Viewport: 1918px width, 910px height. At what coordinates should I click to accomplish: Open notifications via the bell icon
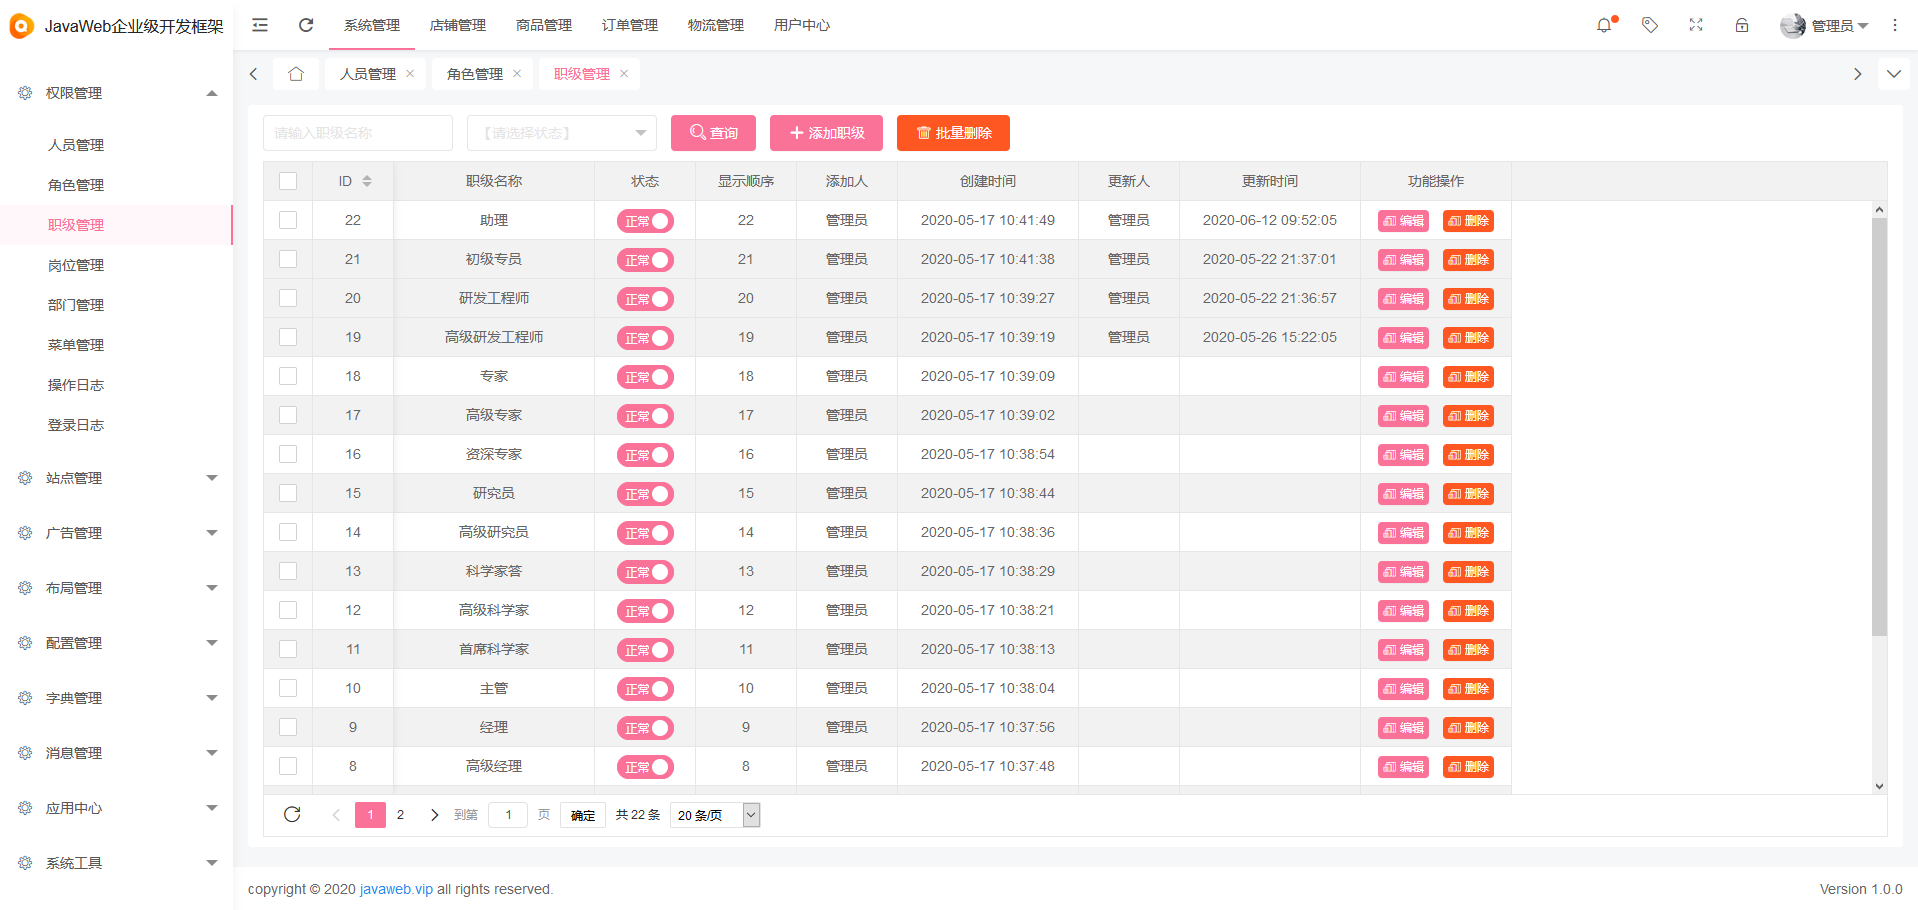pyautogui.click(x=1604, y=25)
